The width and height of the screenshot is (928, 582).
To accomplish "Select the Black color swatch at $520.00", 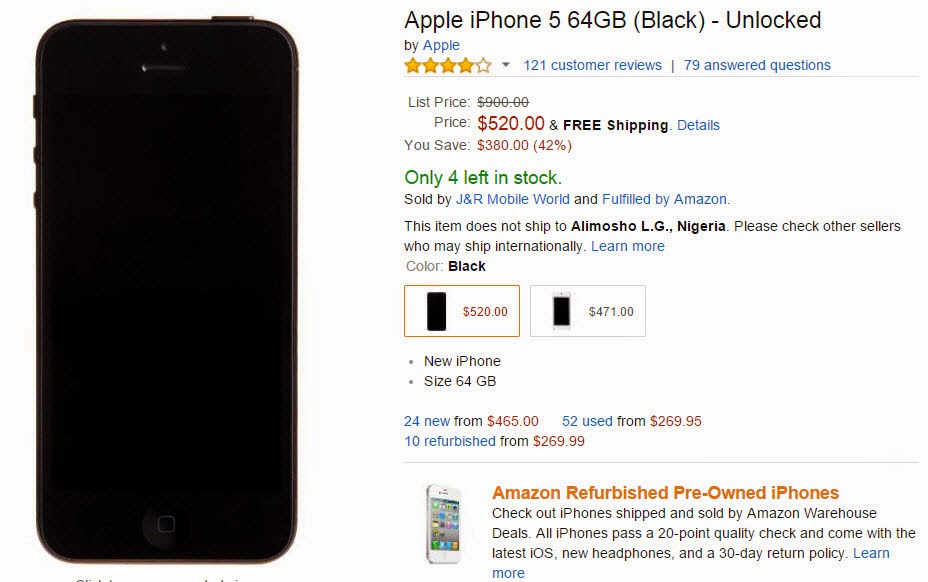I will tap(462, 311).
